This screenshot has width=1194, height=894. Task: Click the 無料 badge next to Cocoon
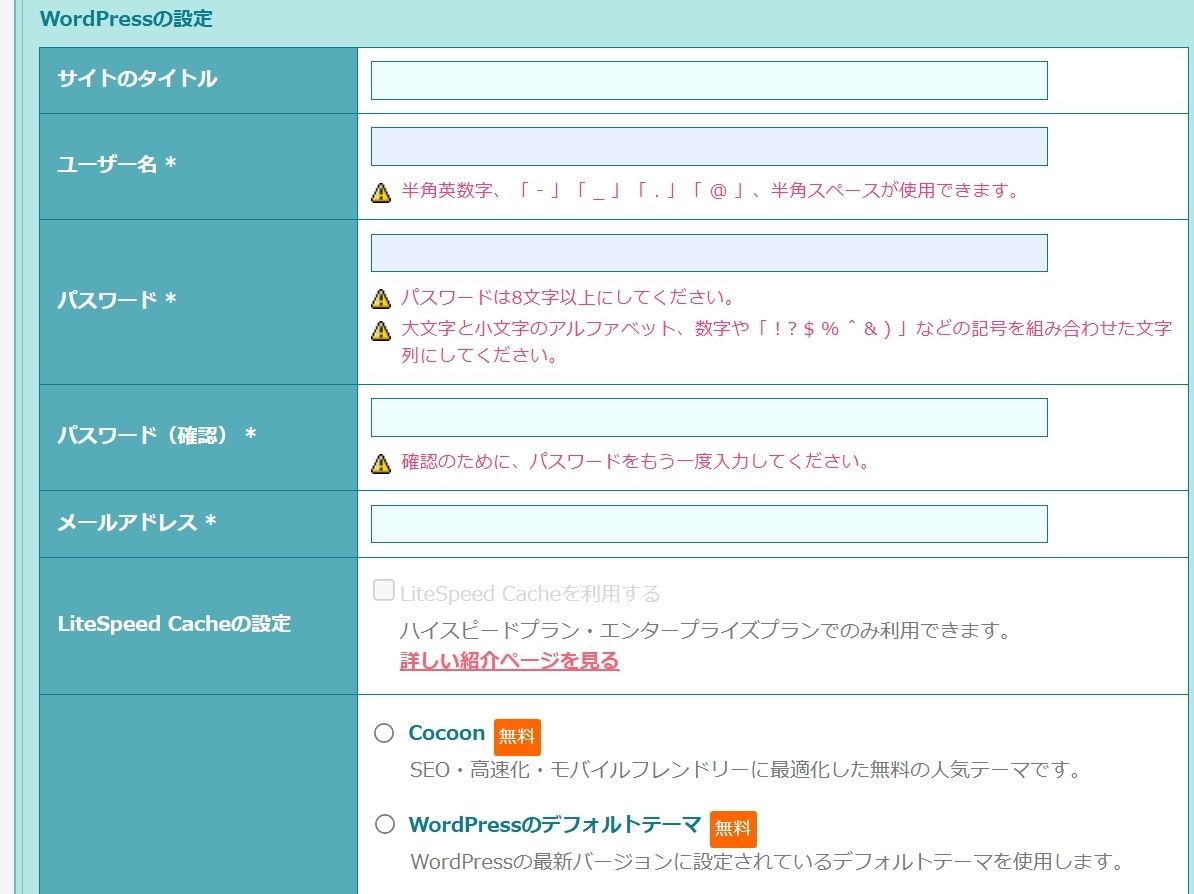[517, 736]
